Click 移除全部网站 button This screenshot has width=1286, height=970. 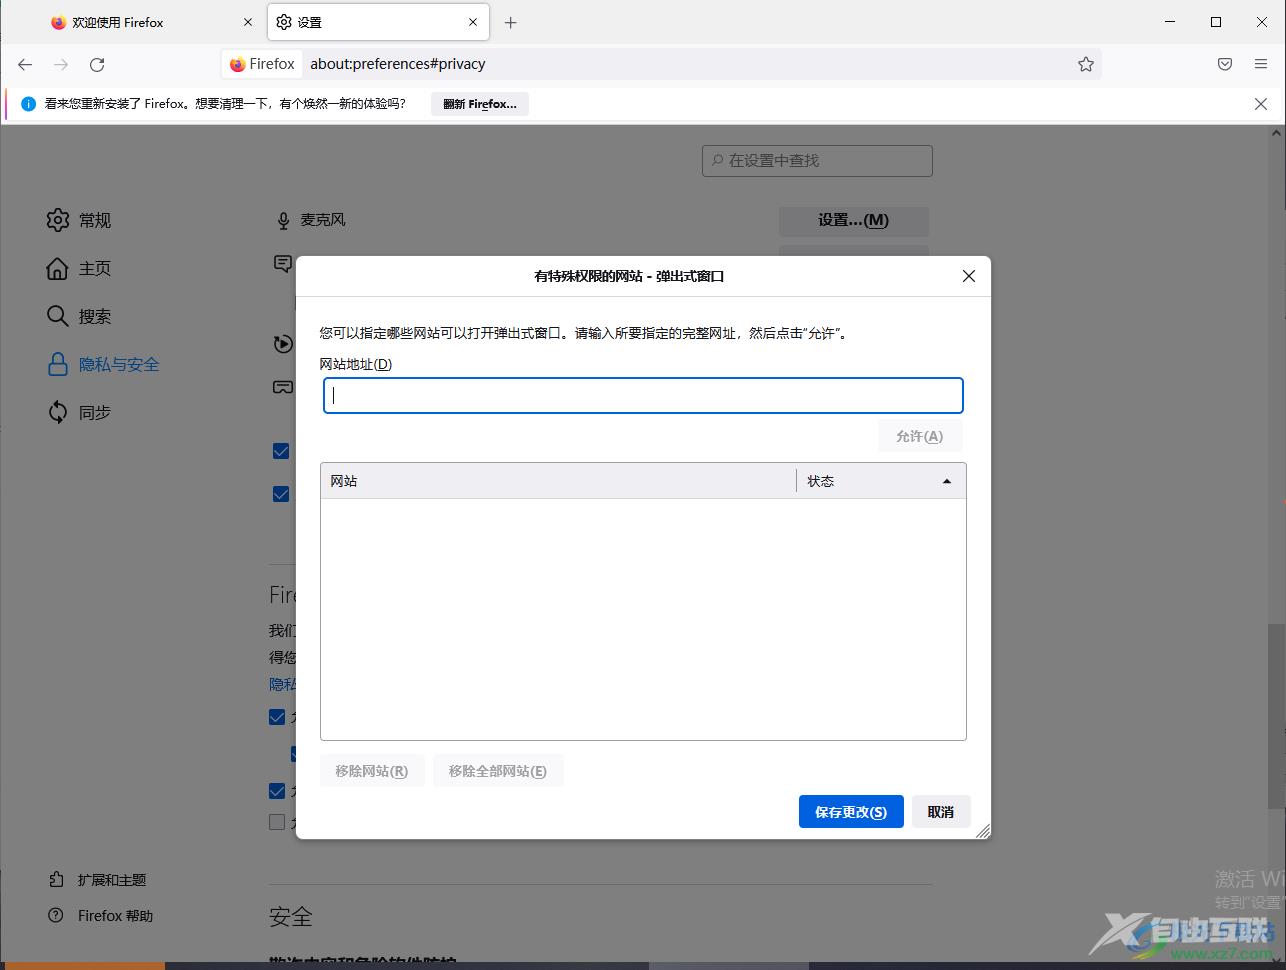pyautogui.click(x=498, y=771)
